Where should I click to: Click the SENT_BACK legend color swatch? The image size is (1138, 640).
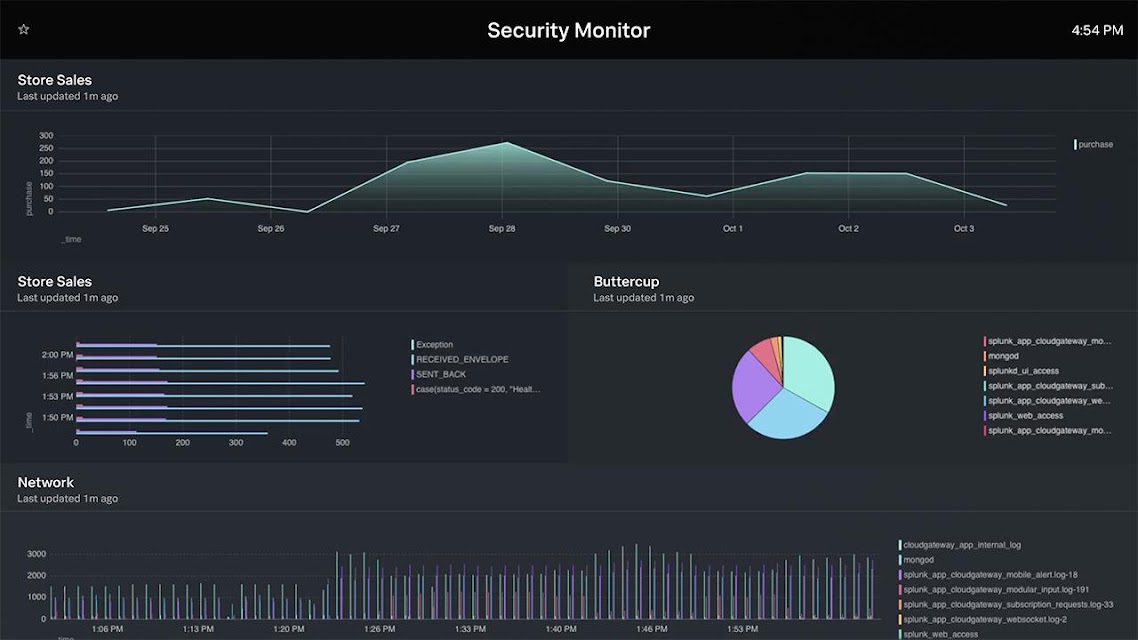coord(413,374)
